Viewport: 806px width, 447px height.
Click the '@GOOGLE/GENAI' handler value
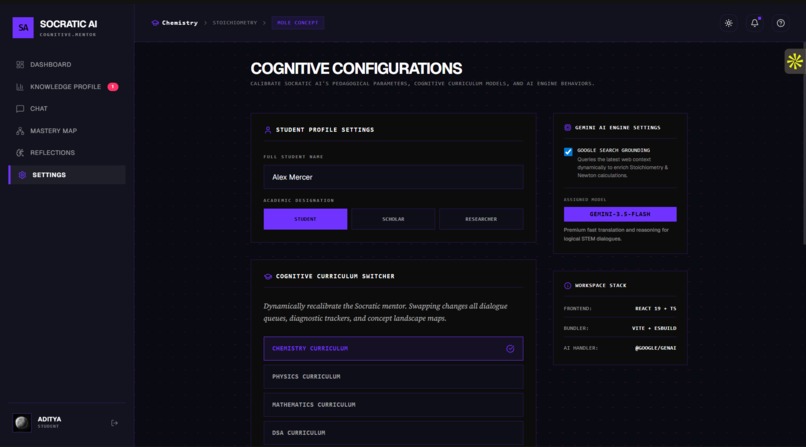[655, 348]
